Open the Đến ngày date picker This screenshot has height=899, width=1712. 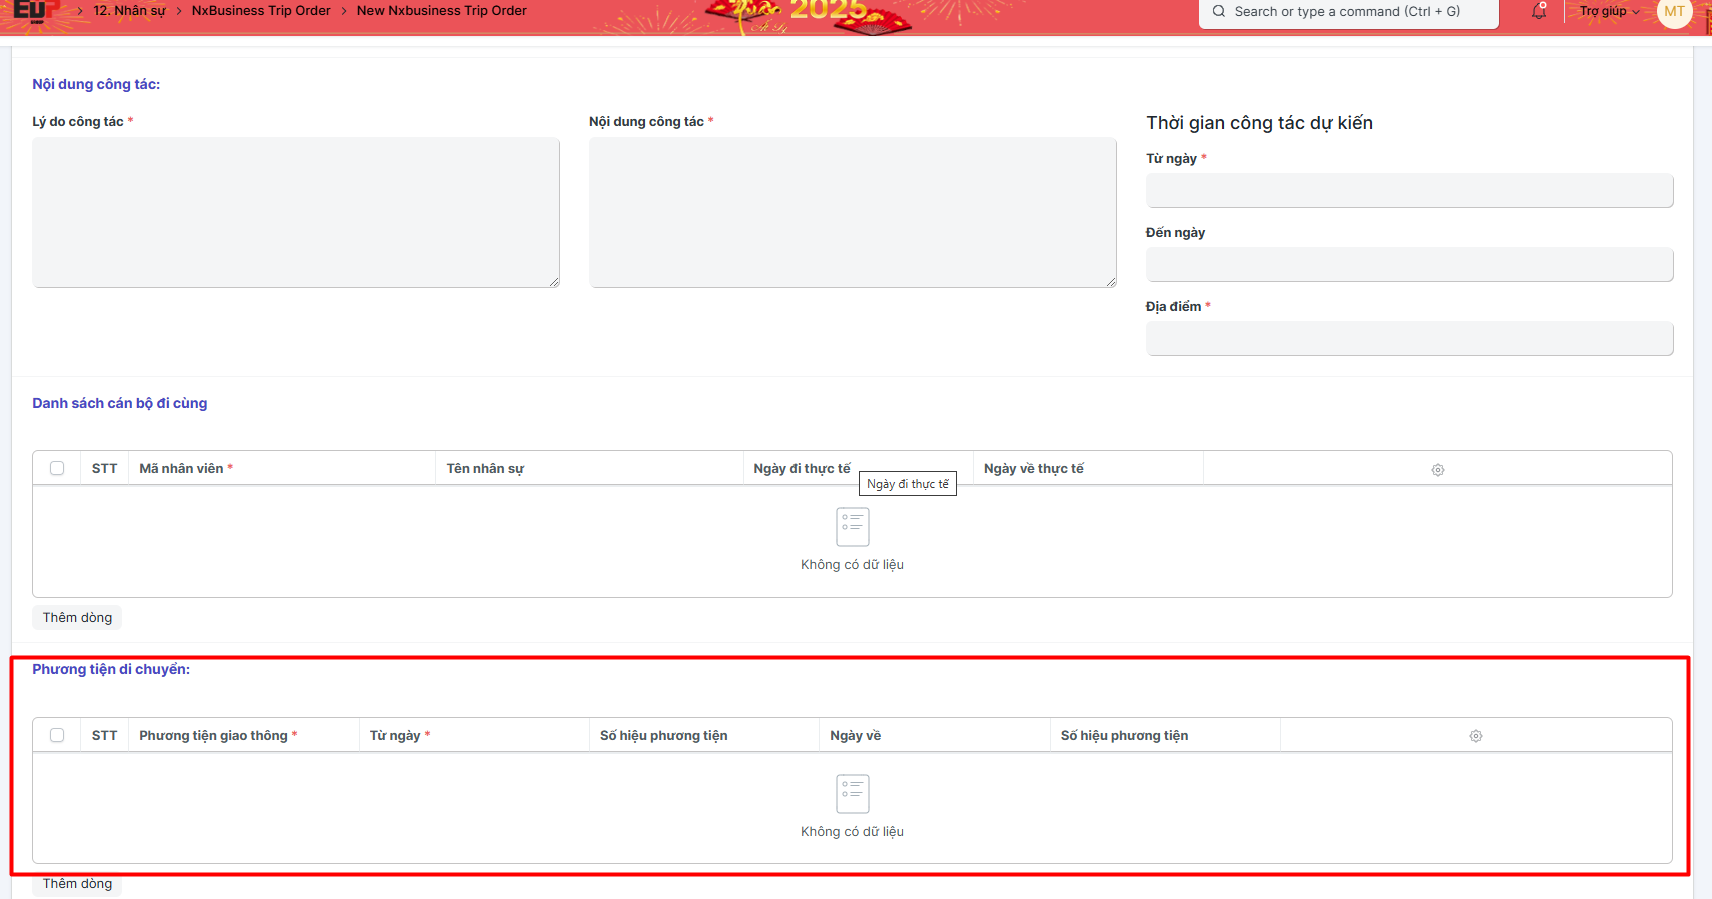point(1408,265)
